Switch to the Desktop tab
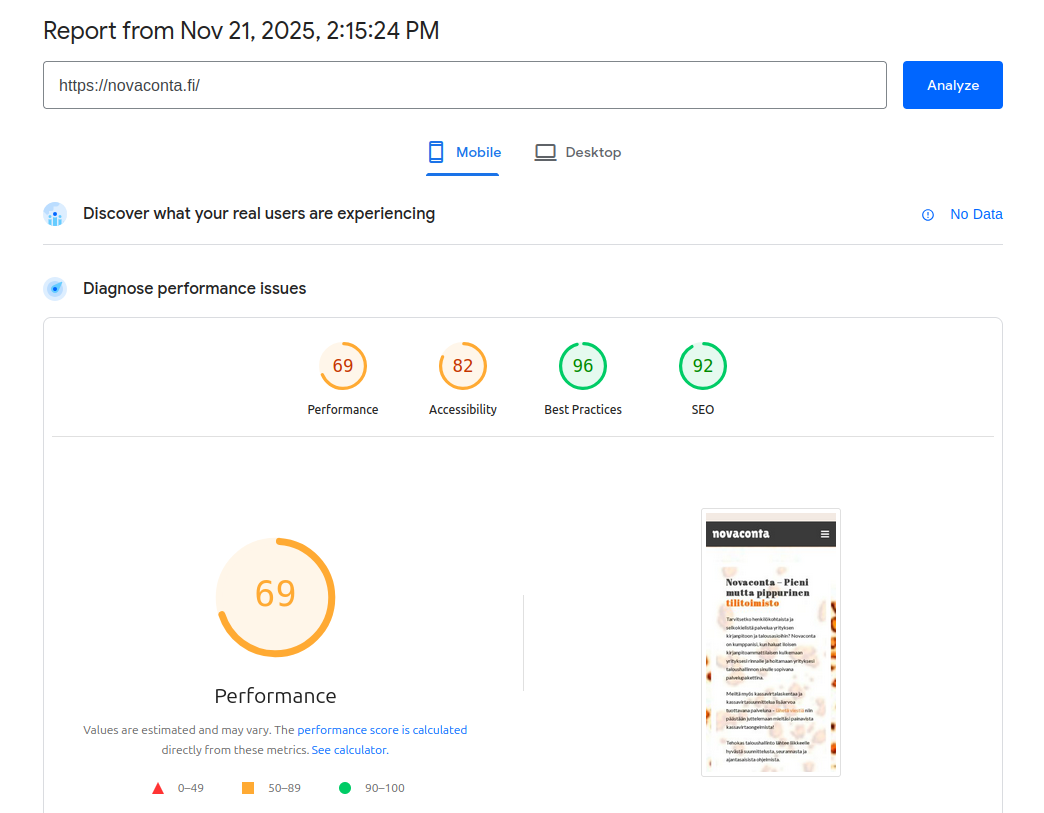Screen dimensions: 1044x813 coord(578,153)
